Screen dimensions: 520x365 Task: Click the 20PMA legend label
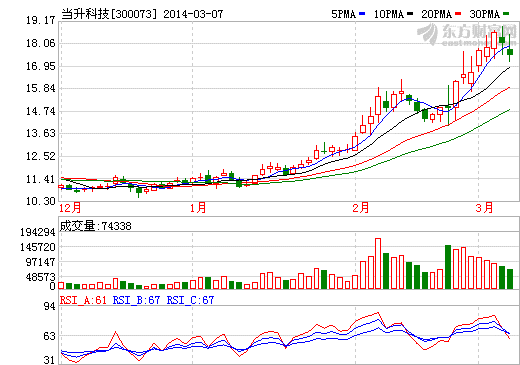(x=437, y=14)
